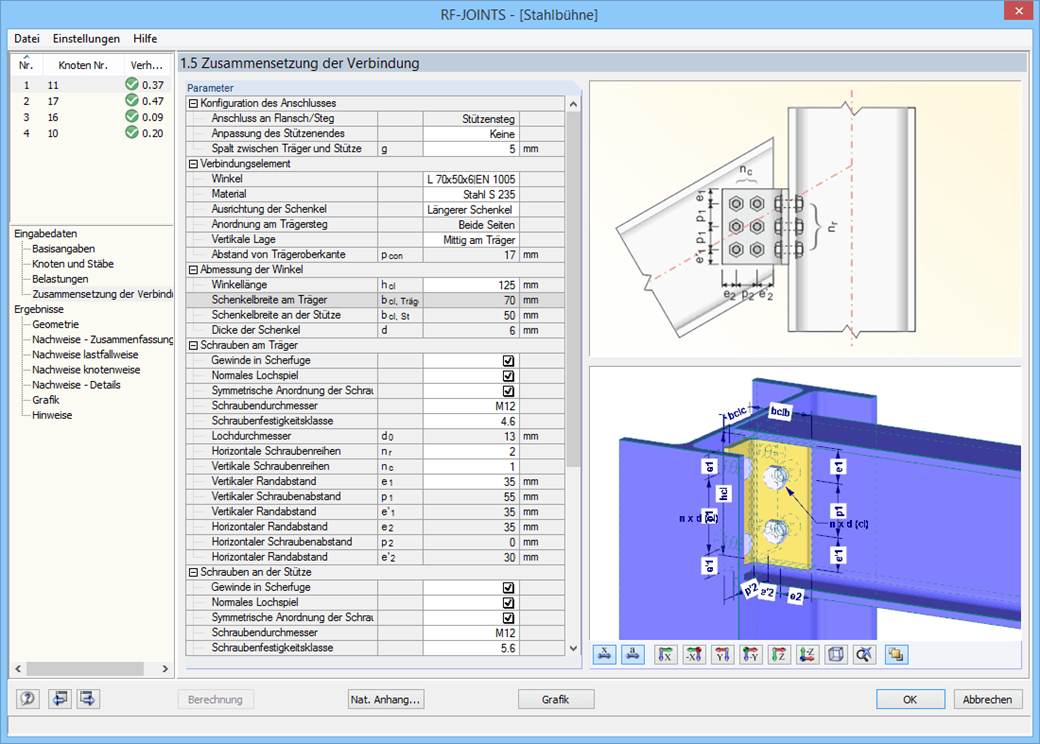Go to next window arrow button

(88, 698)
